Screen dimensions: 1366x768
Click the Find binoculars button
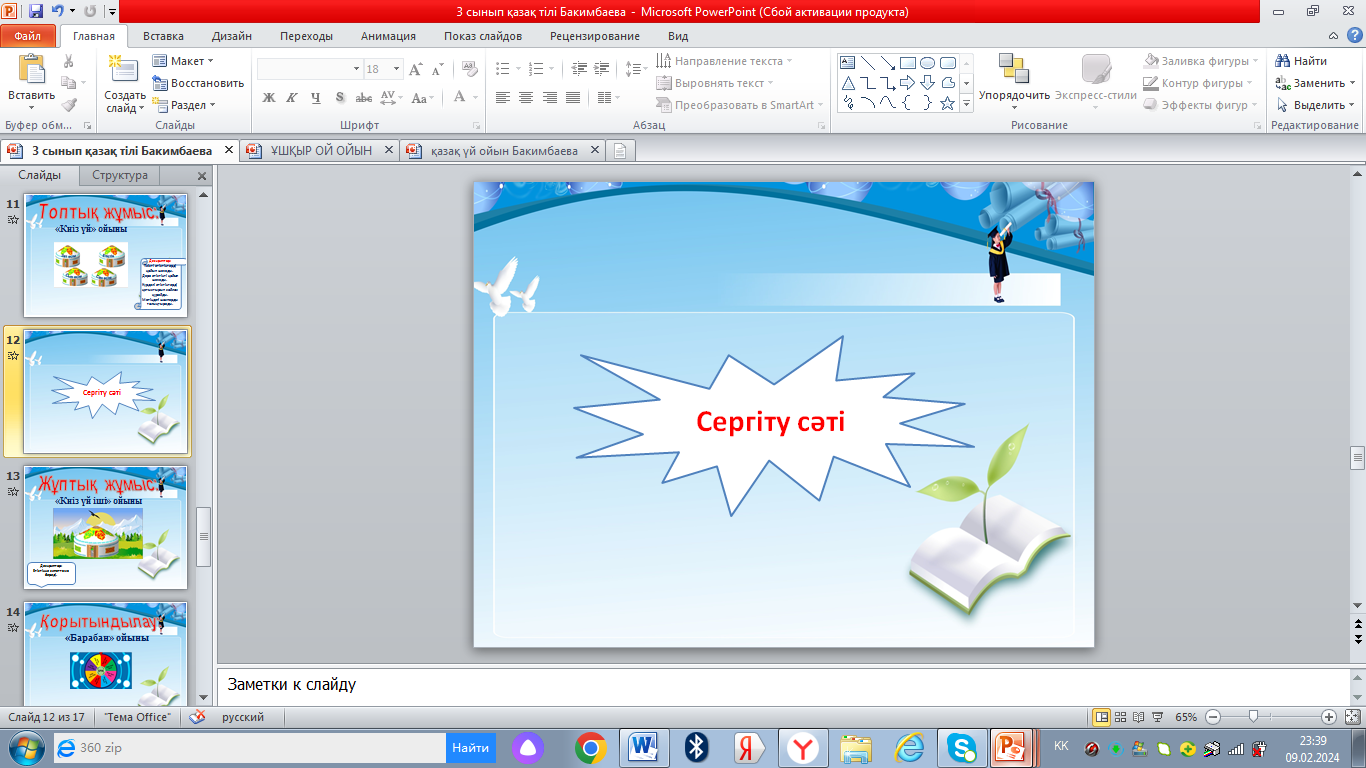pos(1302,61)
